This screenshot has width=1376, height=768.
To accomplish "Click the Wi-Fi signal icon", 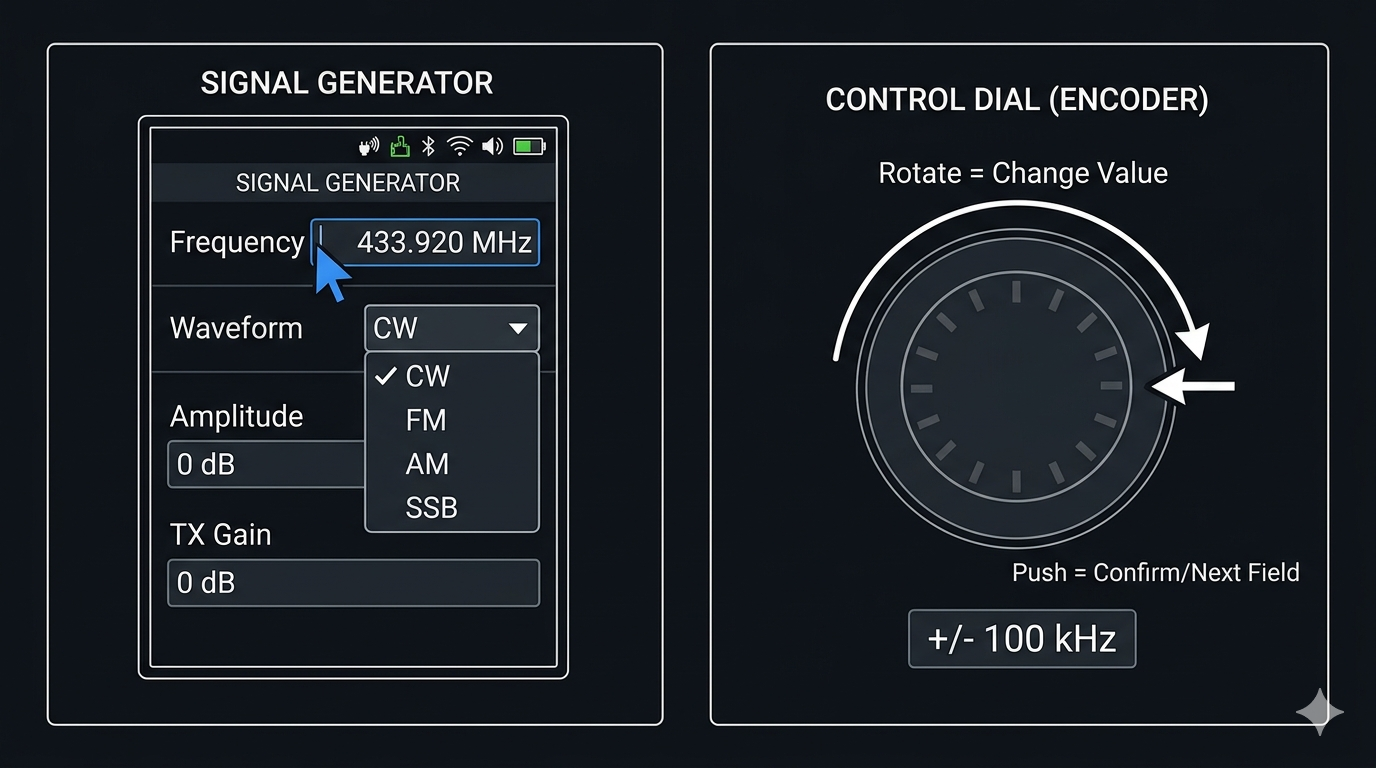I will coord(460,147).
